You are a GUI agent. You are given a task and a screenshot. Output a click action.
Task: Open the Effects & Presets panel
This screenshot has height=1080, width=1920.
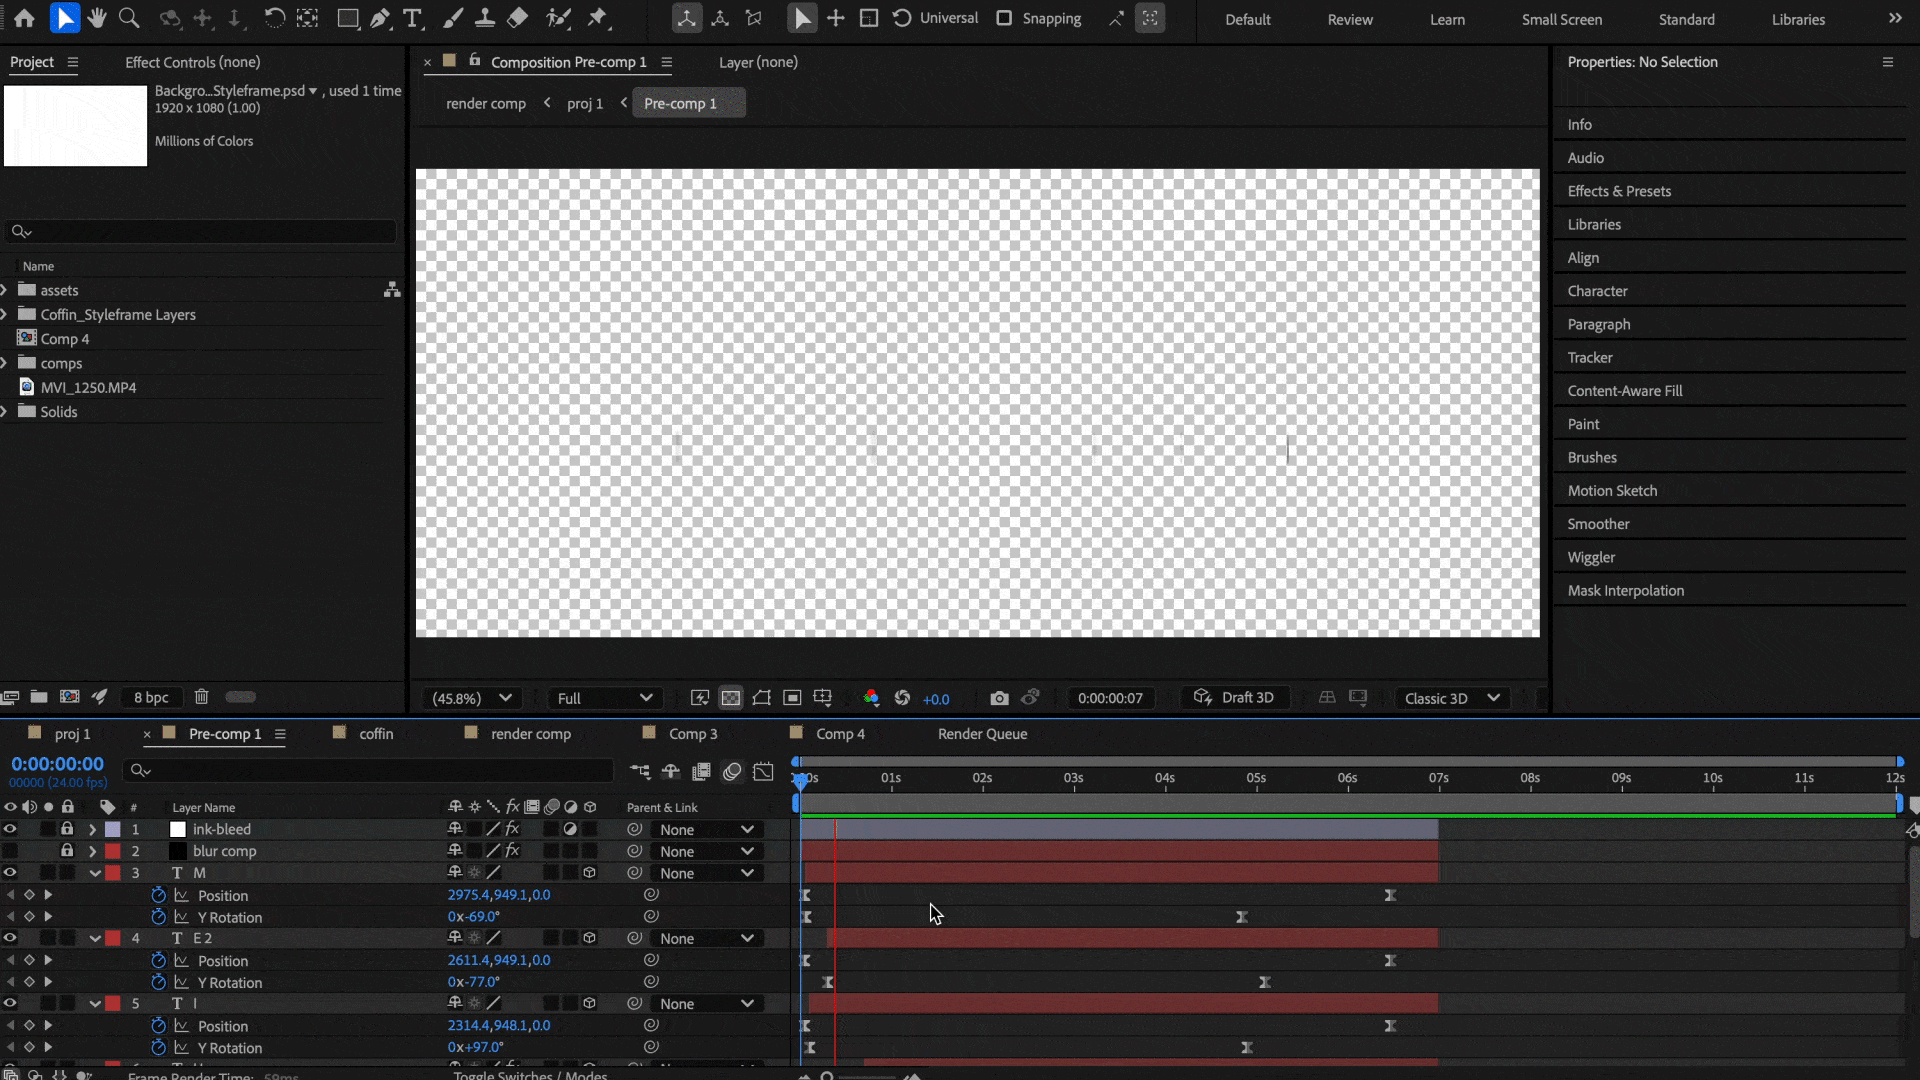pyautogui.click(x=1618, y=191)
